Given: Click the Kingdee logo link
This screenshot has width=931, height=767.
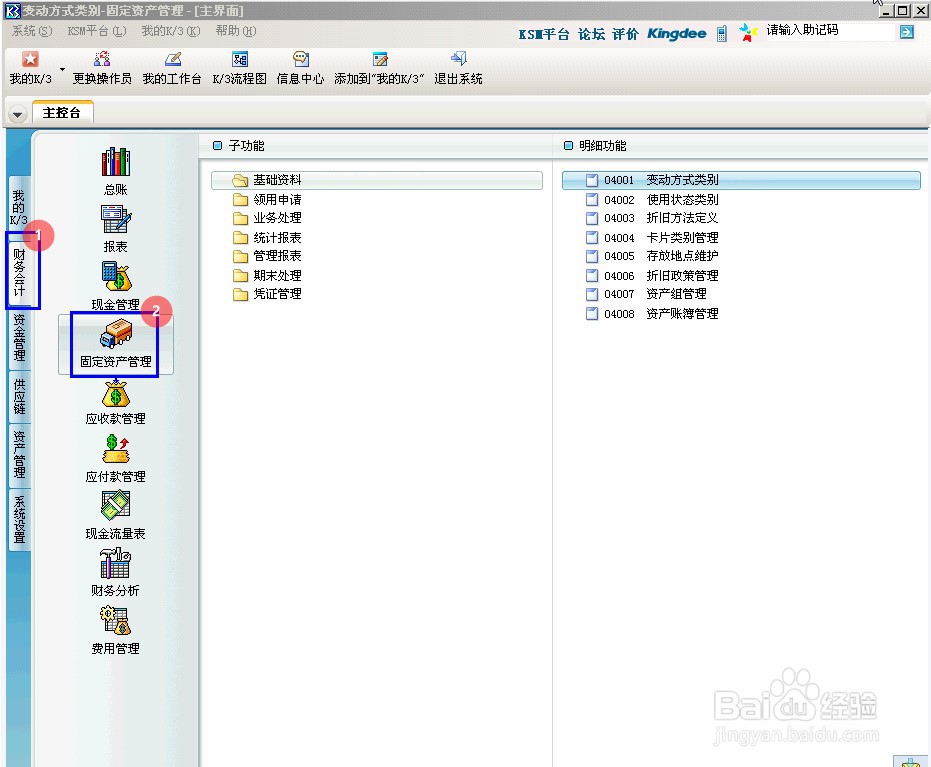Looking at the screenshot, I should point(676,34).
